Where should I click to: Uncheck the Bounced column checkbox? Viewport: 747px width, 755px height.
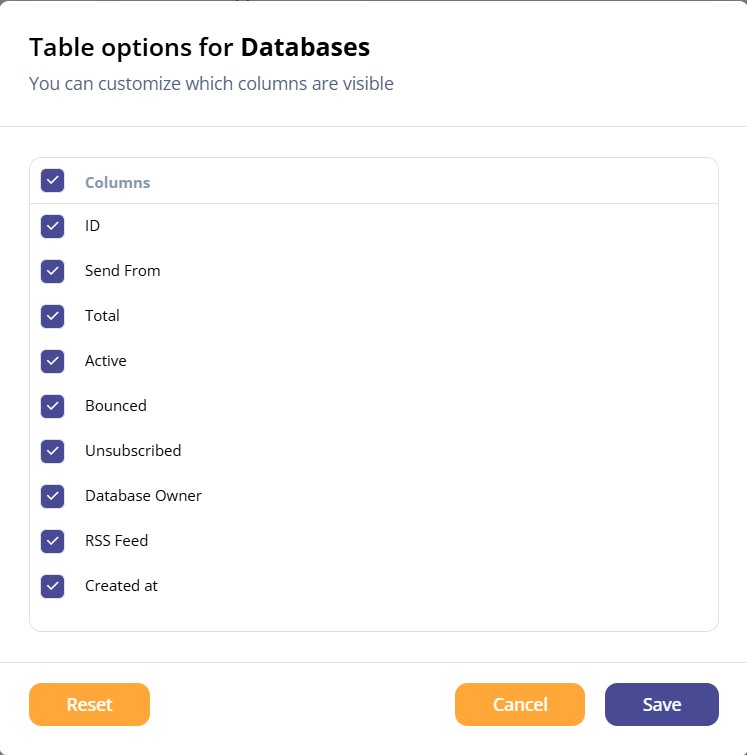point(52,406)
